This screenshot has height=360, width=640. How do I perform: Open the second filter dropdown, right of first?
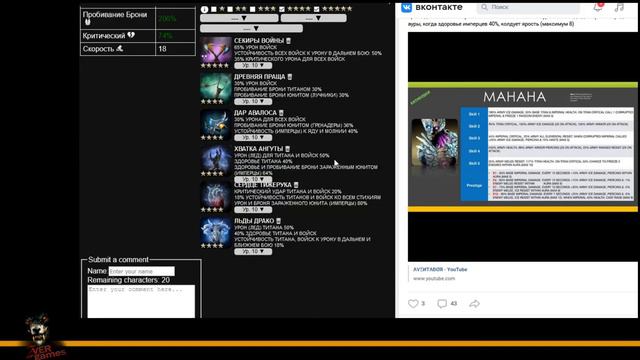tap(313, 18)
